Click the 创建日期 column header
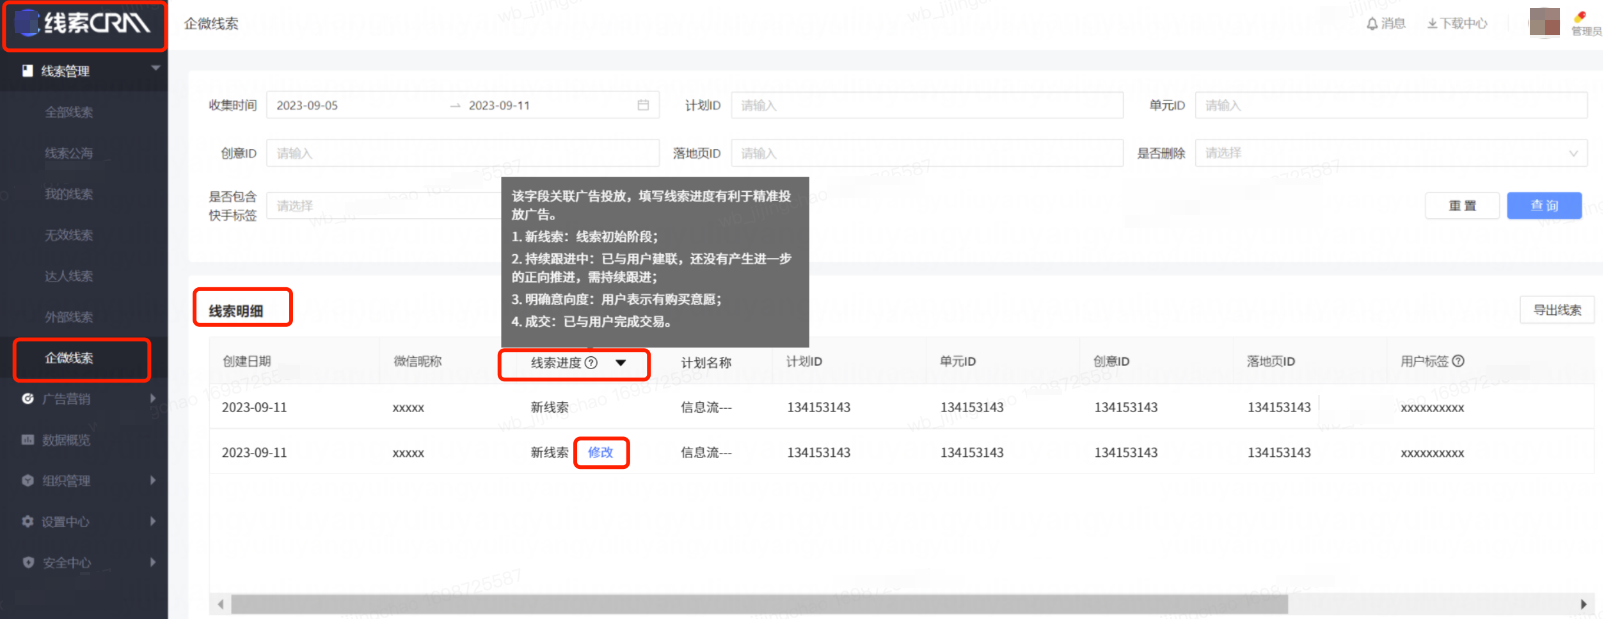Screen dimensions: 1603x619 (x=247, y=361)
